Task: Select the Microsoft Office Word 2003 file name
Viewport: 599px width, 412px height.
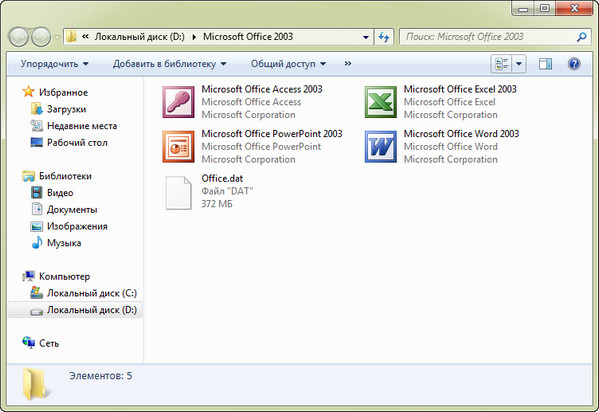Action: pyautogui.click(x=461, y=134)
